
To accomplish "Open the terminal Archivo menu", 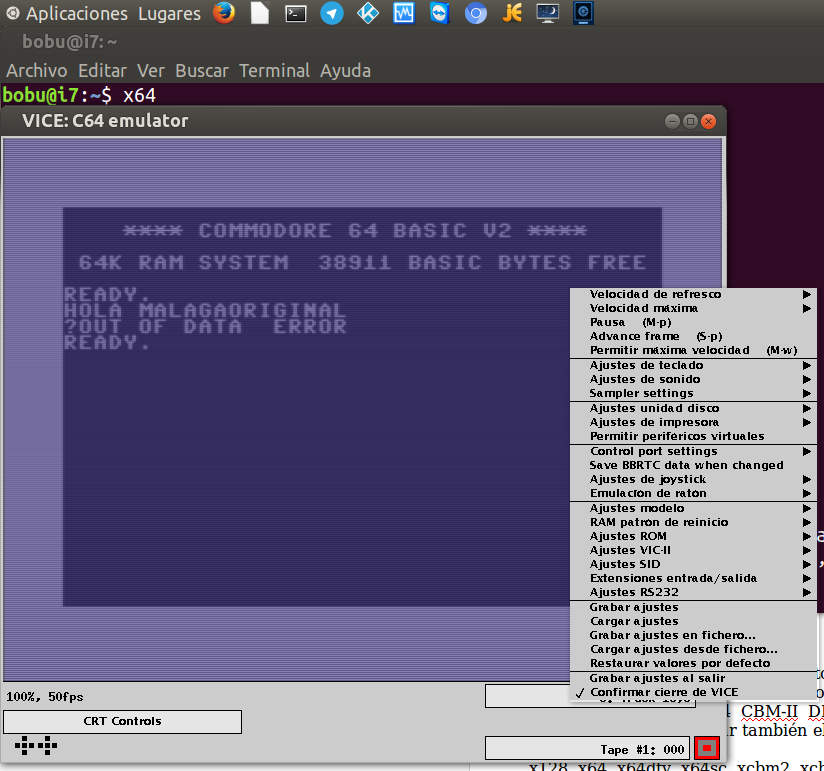I will (x=37, y=70).
